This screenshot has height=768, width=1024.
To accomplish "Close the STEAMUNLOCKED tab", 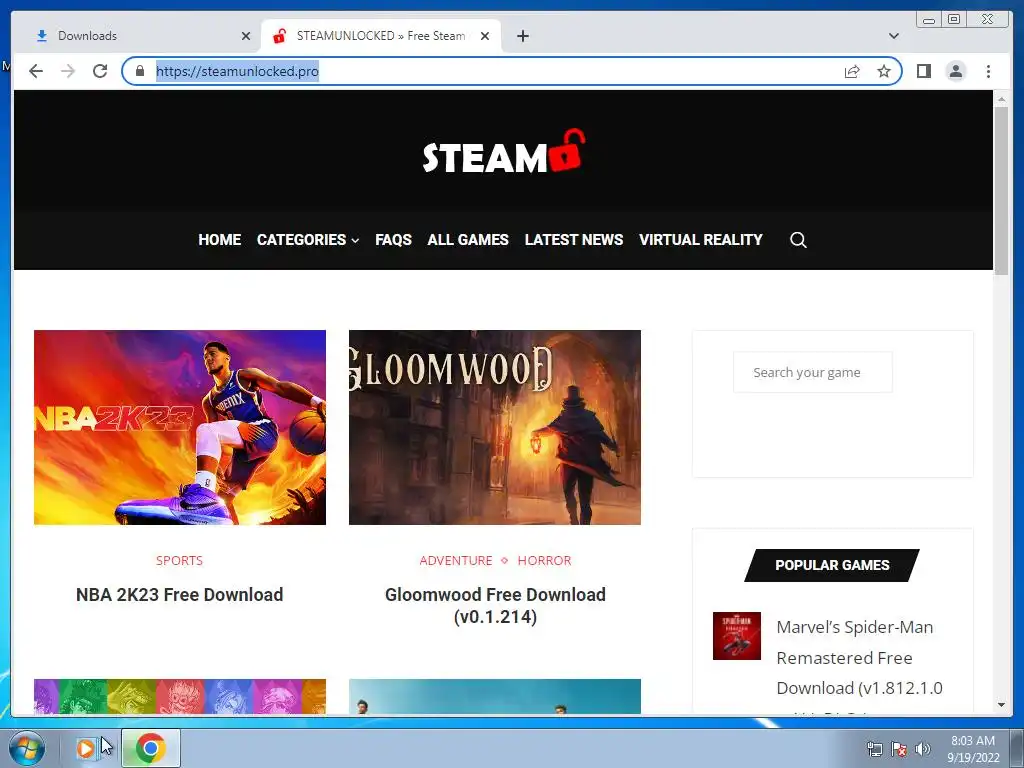I will click(x=485, y=36).
